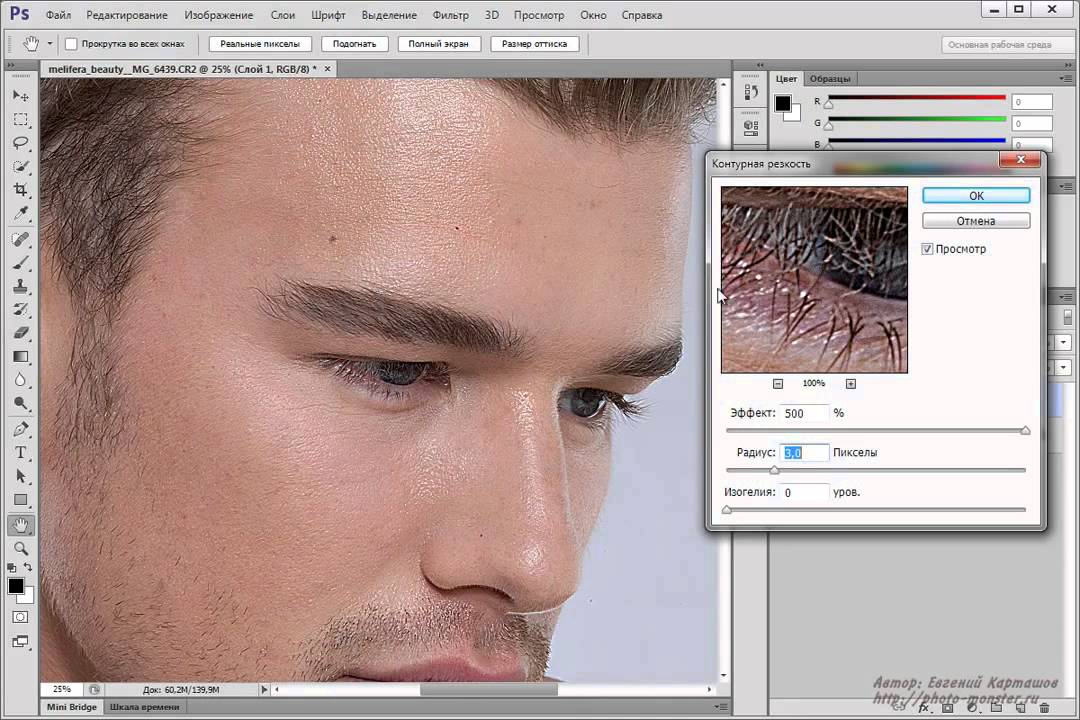Zoom in the Unsharp Mask preview
This screenshot has height=720, width=1080.
[x=851, y=384]
